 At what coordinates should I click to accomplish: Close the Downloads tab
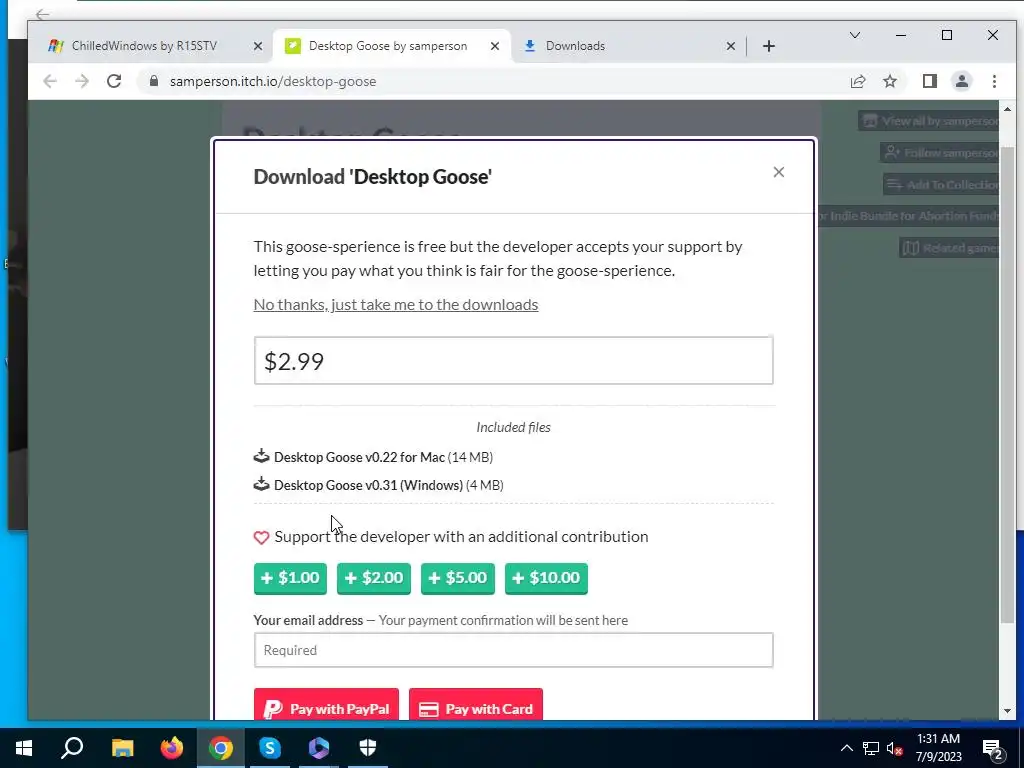coord(731,46)
